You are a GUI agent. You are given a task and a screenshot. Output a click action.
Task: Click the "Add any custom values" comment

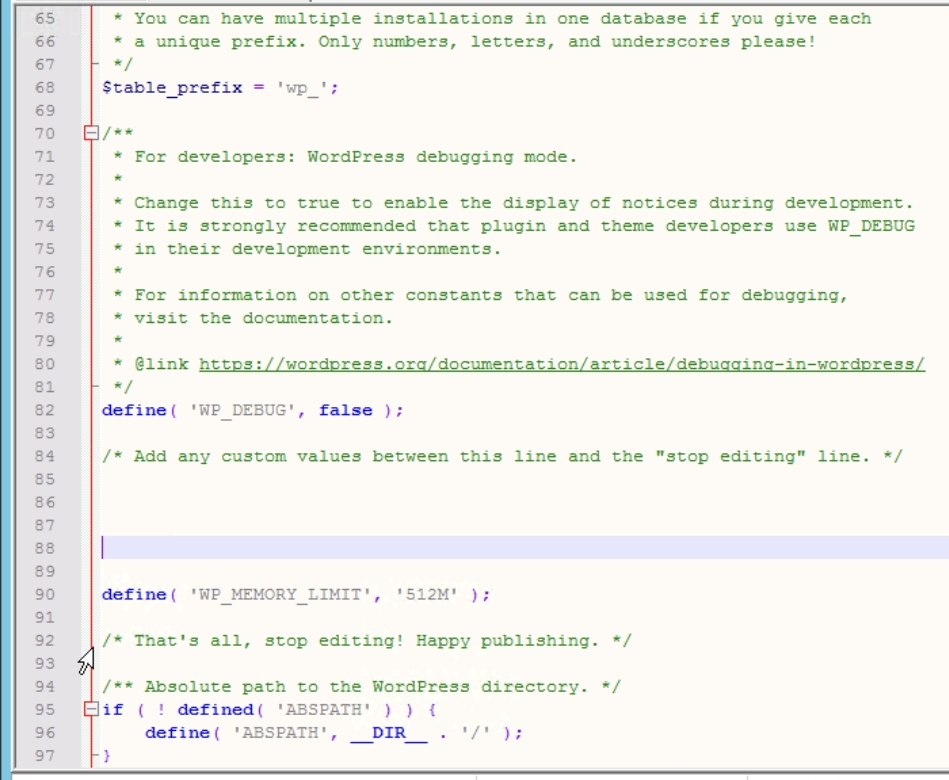502,456
